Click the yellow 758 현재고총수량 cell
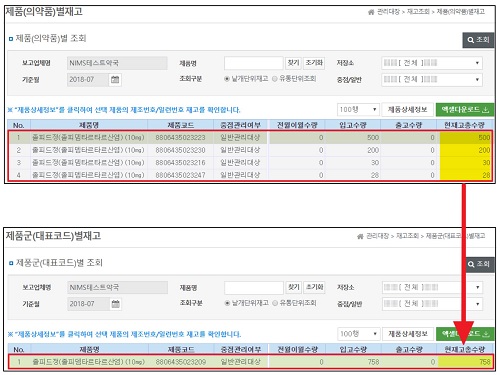 (x=465, y=362)
